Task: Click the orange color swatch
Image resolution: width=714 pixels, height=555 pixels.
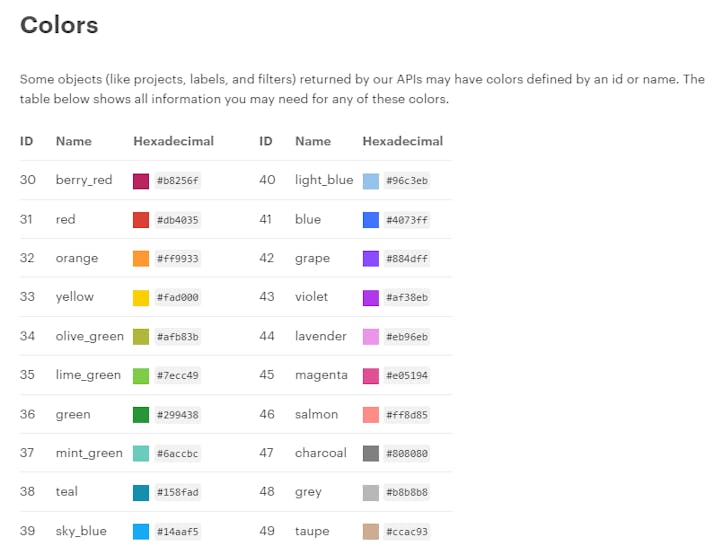Action: point(141,259)
